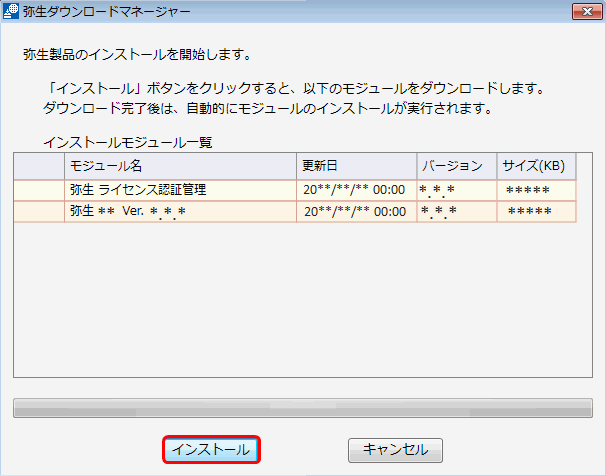Click the キャンセル button
The image size is (606, 476).
click(395, 450)
